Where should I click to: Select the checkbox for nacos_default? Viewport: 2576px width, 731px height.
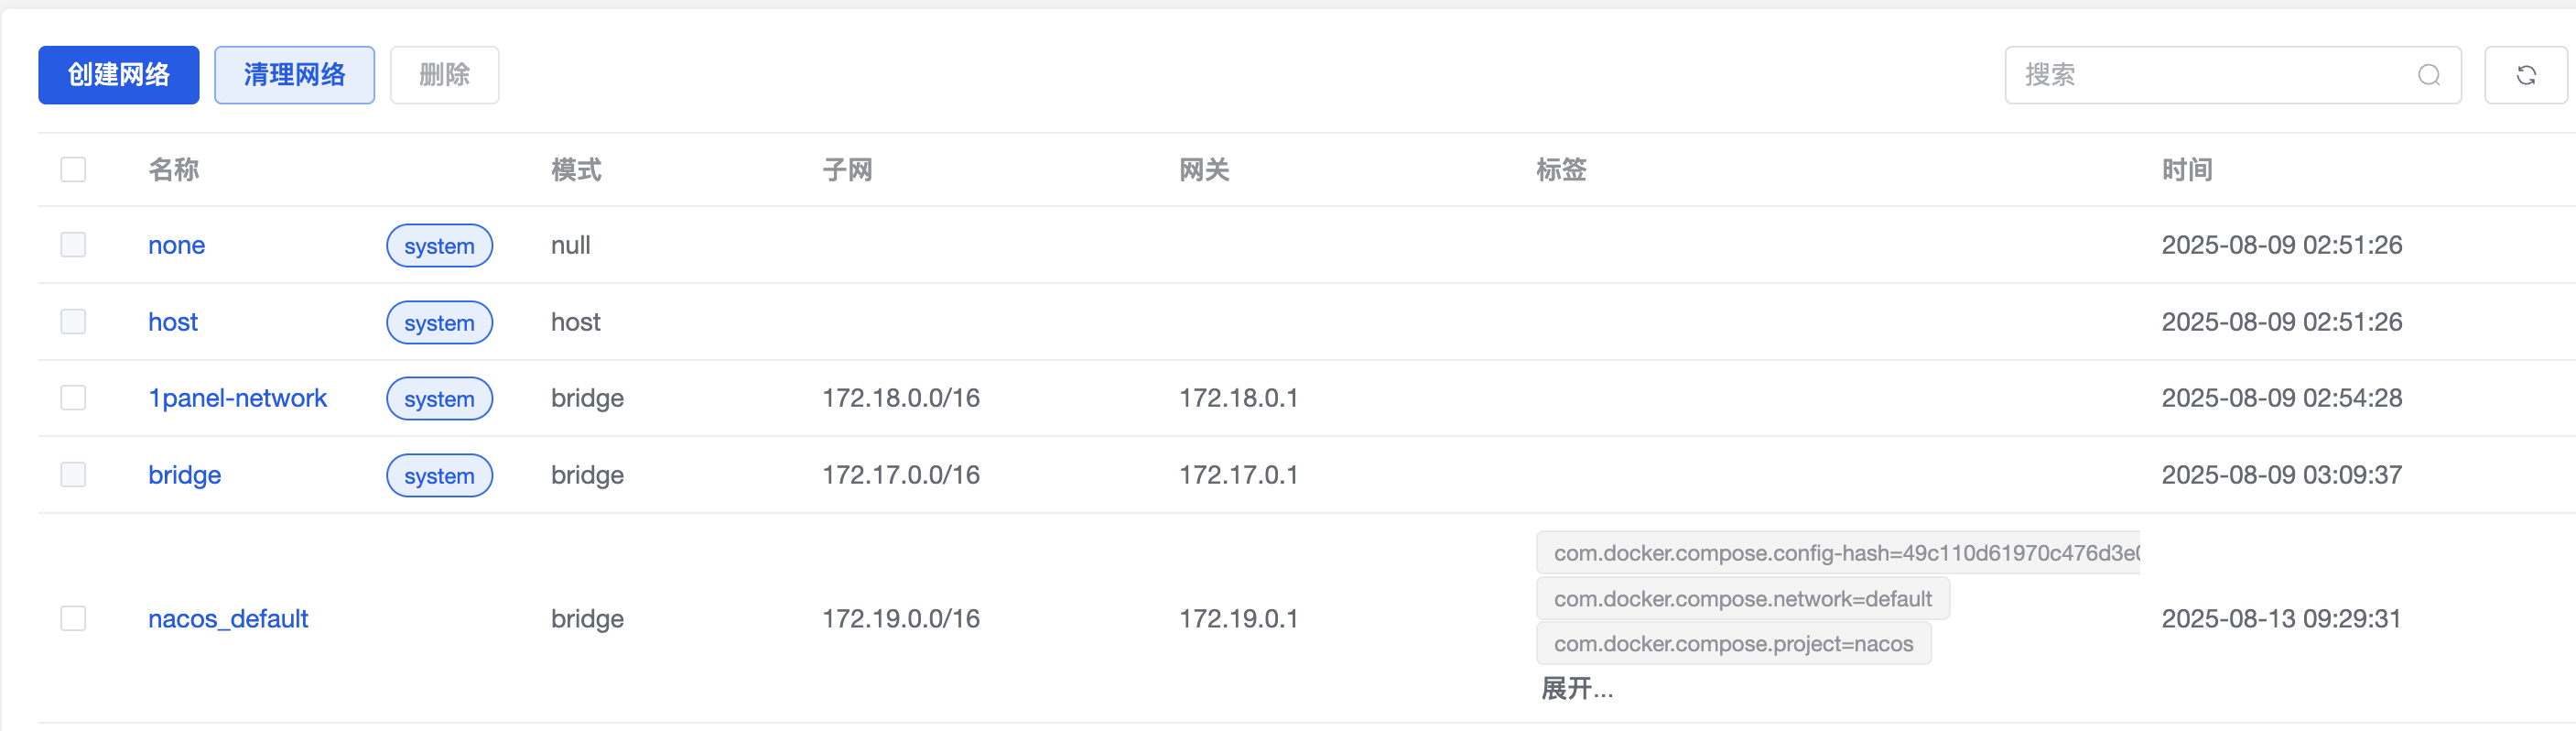(x=73, y=618)
